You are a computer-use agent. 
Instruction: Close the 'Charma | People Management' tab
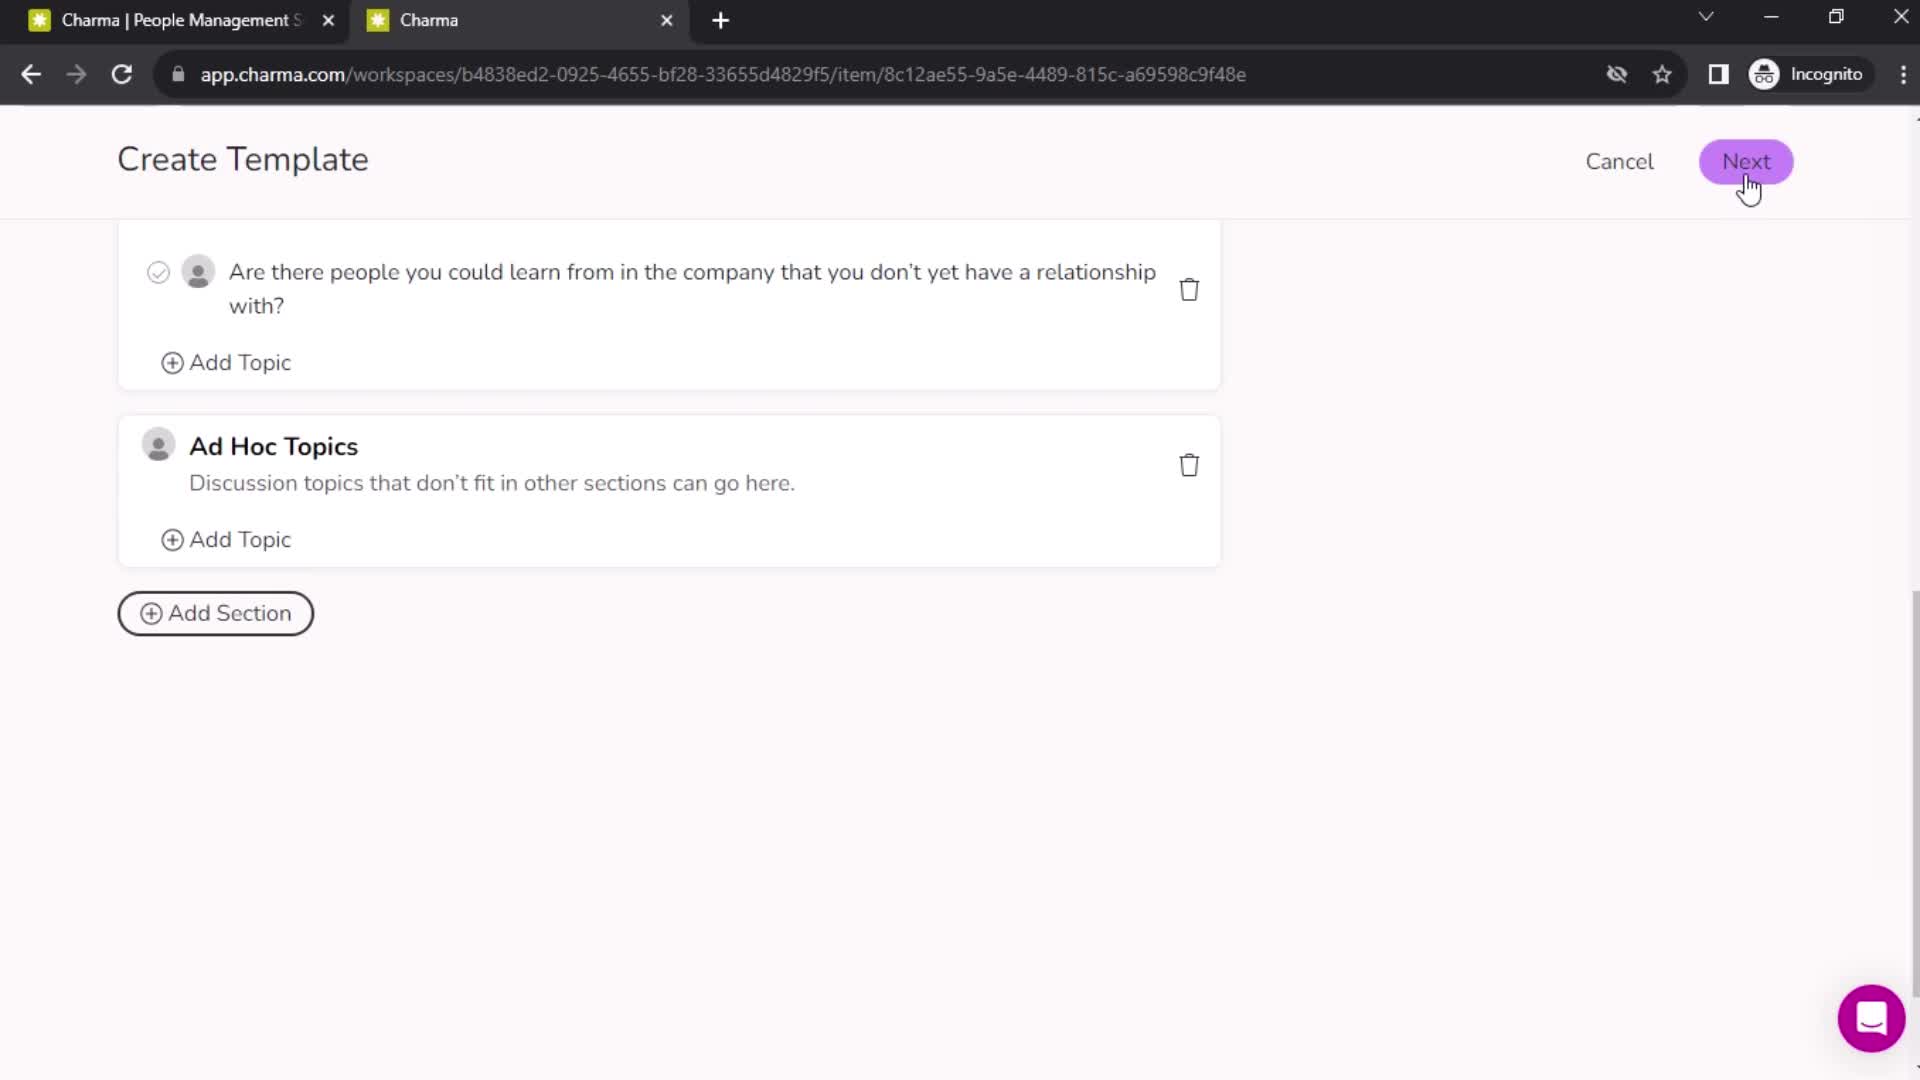[x=328, y=20]
